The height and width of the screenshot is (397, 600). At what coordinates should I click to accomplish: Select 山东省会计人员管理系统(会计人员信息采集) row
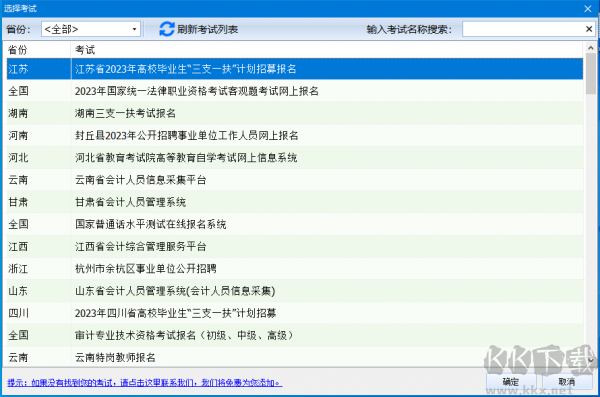point(295,291)
